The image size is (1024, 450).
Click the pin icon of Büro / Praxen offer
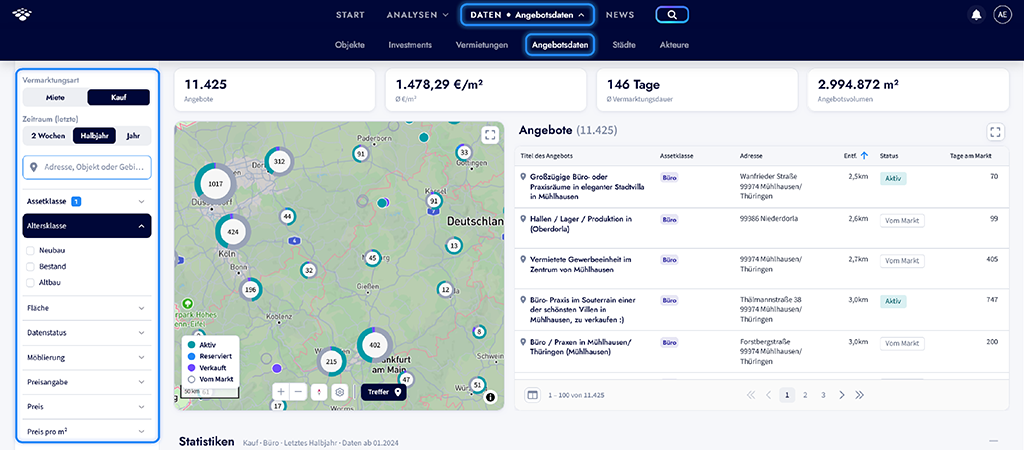(523, 342)
